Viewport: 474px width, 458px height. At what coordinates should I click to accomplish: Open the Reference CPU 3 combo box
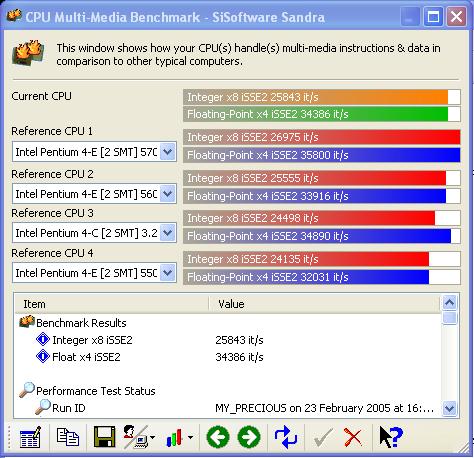click(x=94, y=233)
